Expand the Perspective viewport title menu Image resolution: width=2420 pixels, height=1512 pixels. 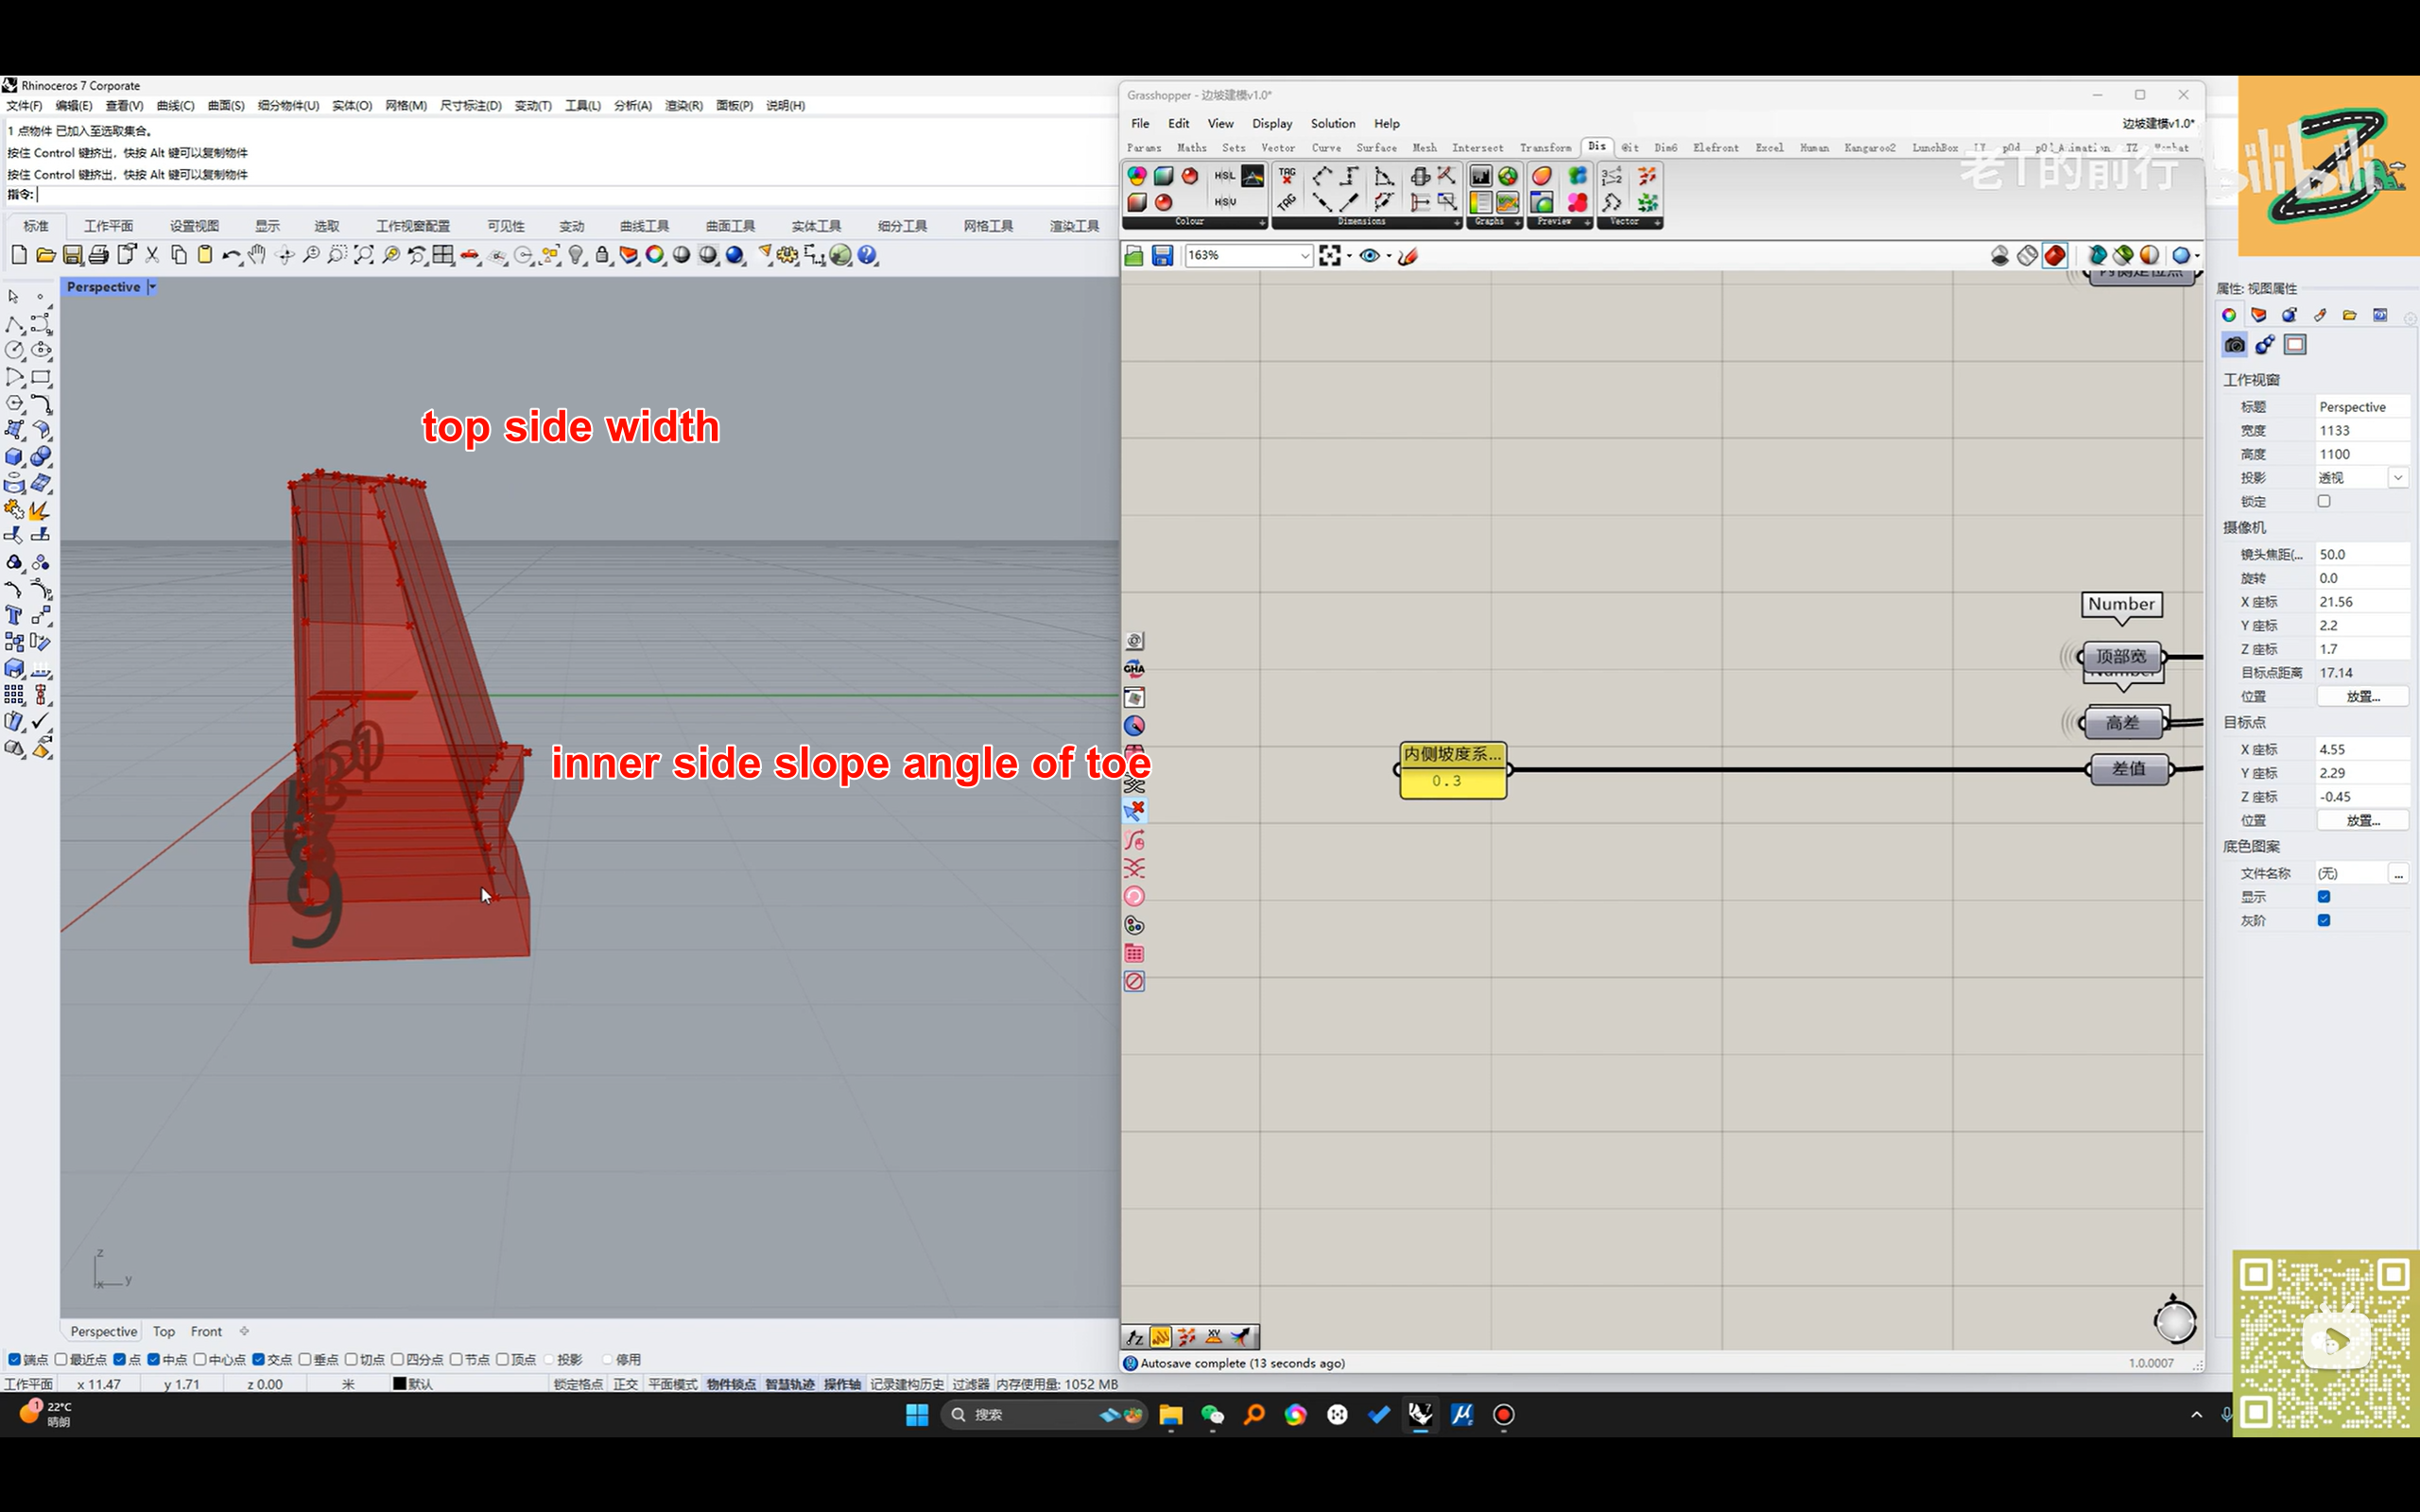point(152,287)
